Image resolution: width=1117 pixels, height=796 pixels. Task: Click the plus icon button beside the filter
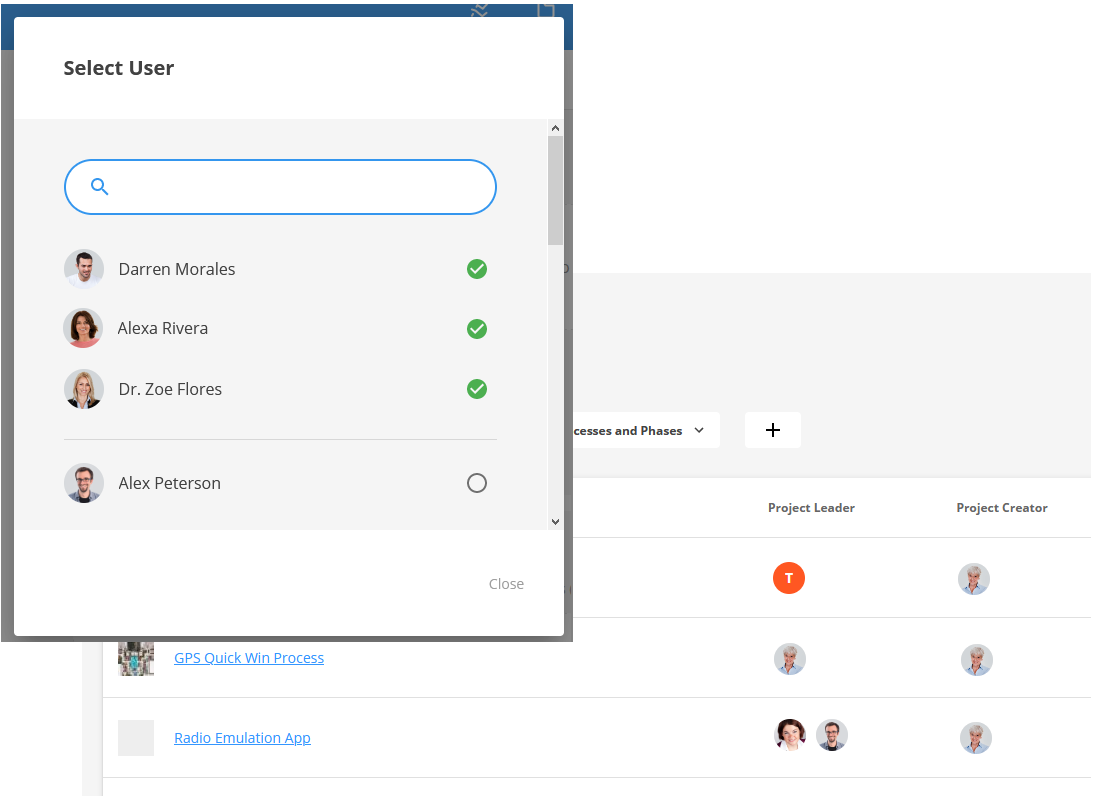point(772,430)
